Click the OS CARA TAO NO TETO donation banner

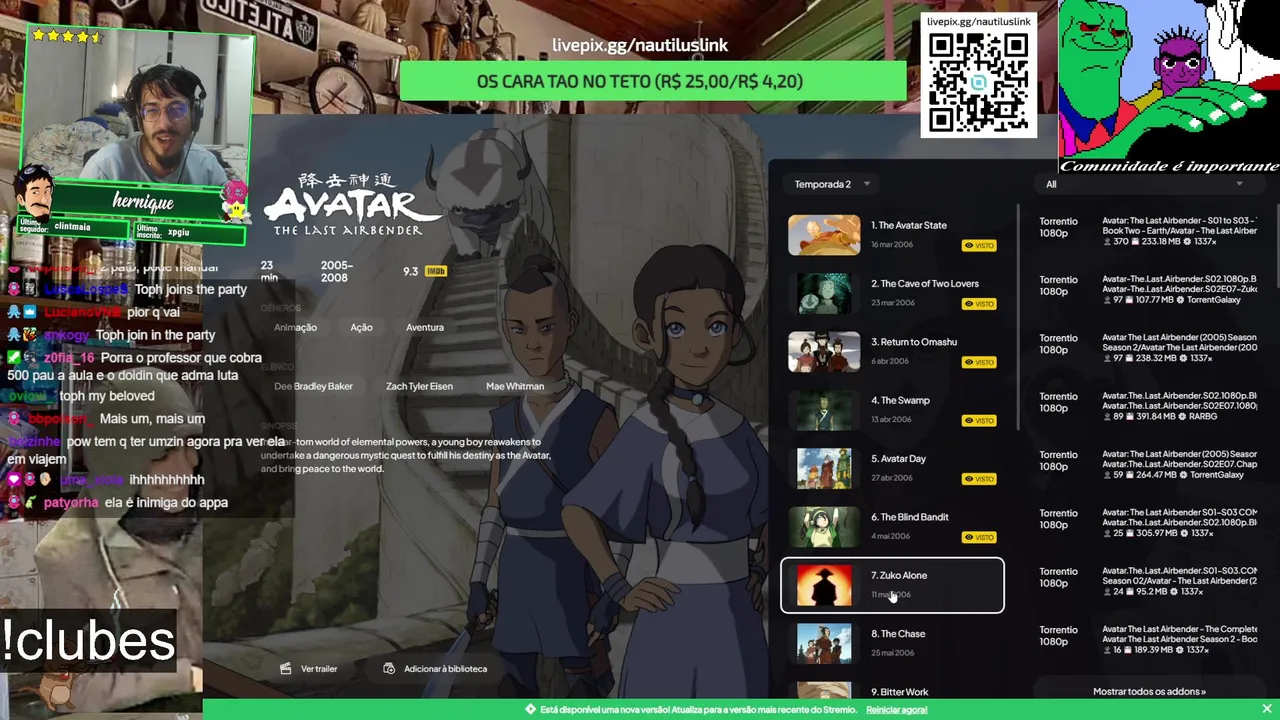(x=653, y=82)
